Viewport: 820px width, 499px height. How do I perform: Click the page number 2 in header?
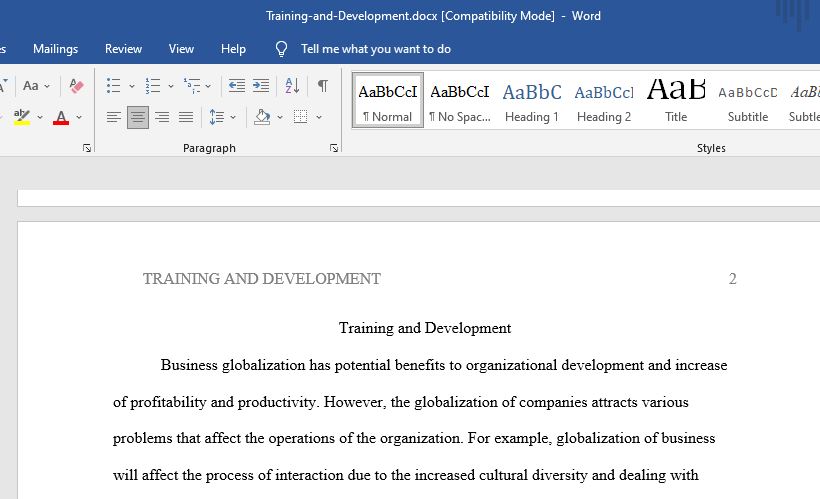tap(733, 279)
